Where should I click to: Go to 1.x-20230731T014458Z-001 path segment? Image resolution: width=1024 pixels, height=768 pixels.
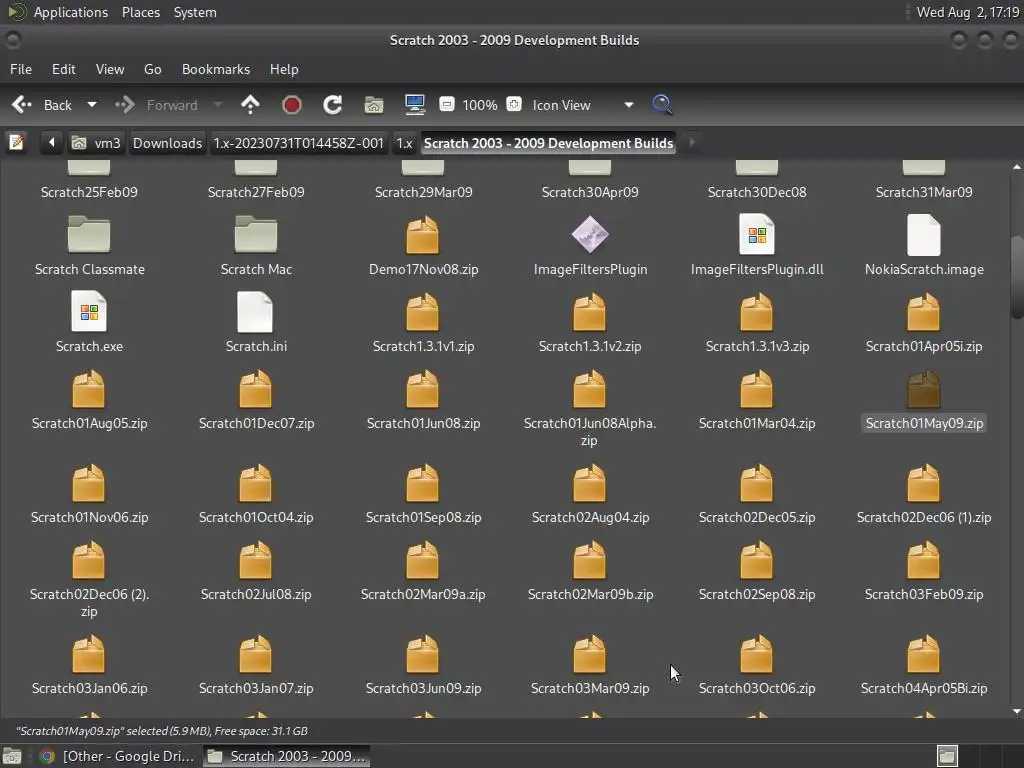click(298, 143)
